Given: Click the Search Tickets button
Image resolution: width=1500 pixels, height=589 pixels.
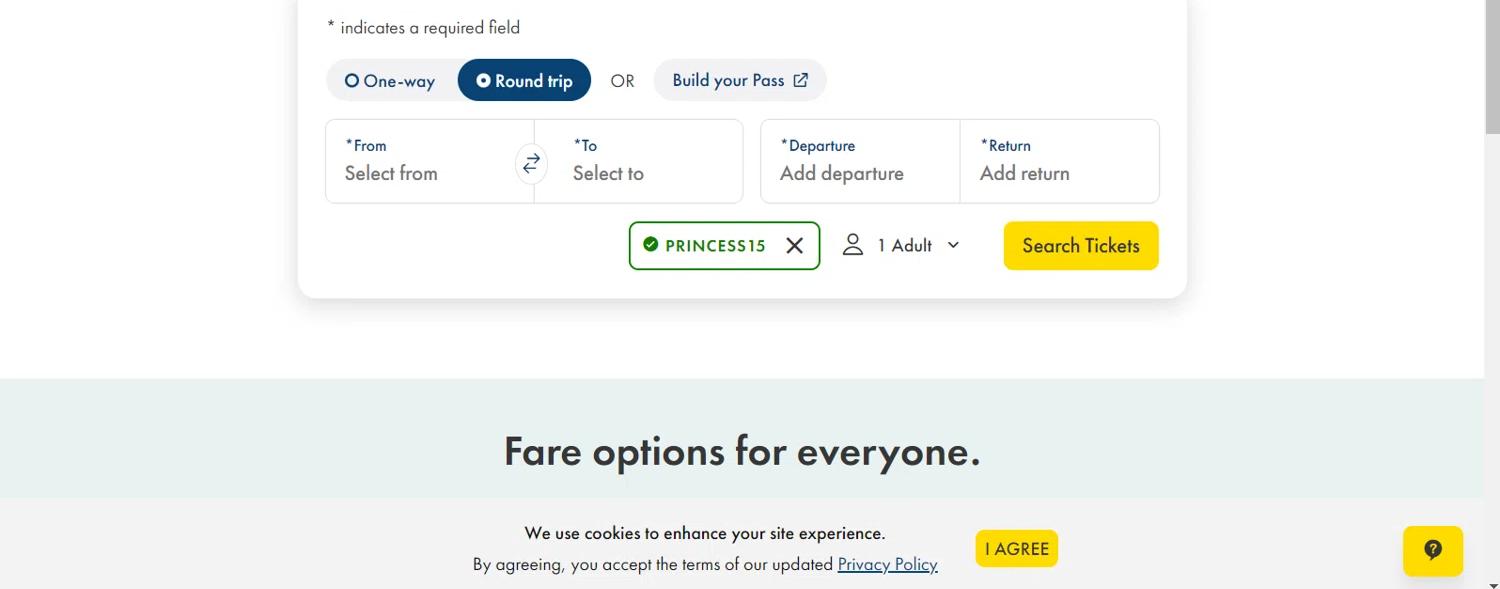Looking at the screenshot, I should coord(1081,246).
